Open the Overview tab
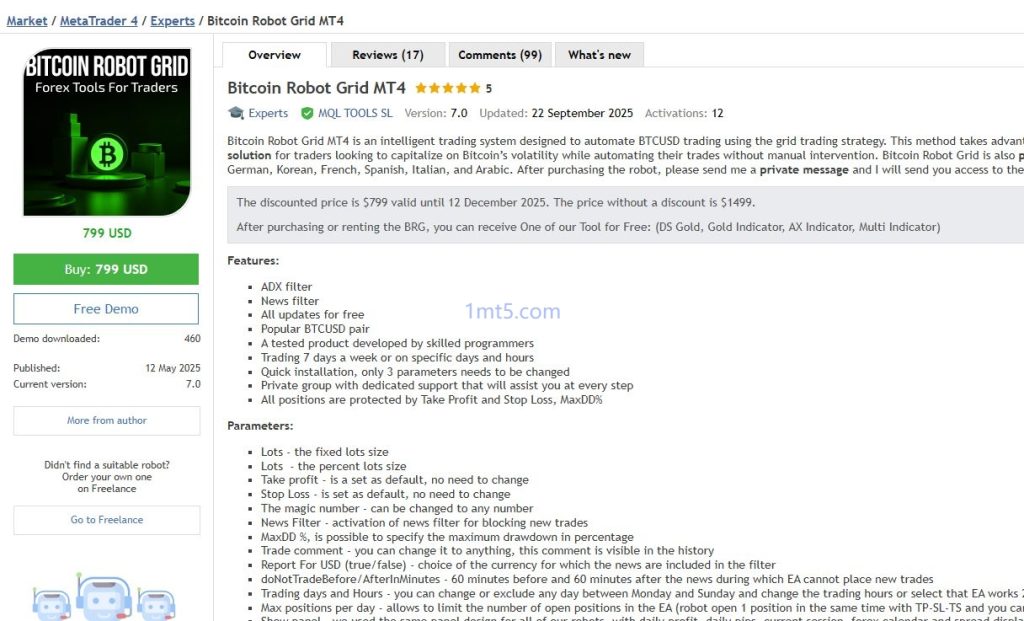Image resolution: width=1024 pixels, height=621 pixels. pos(274,55)
